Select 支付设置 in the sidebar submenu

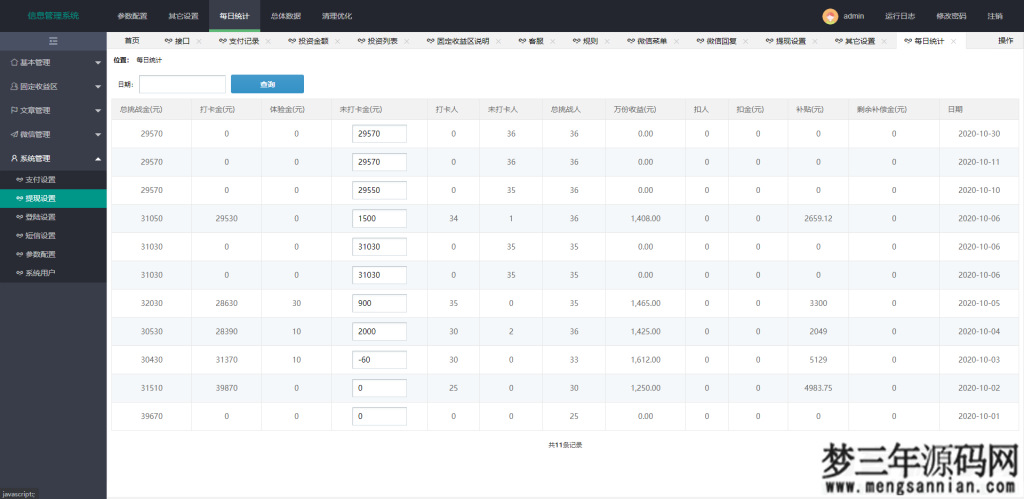41,179
